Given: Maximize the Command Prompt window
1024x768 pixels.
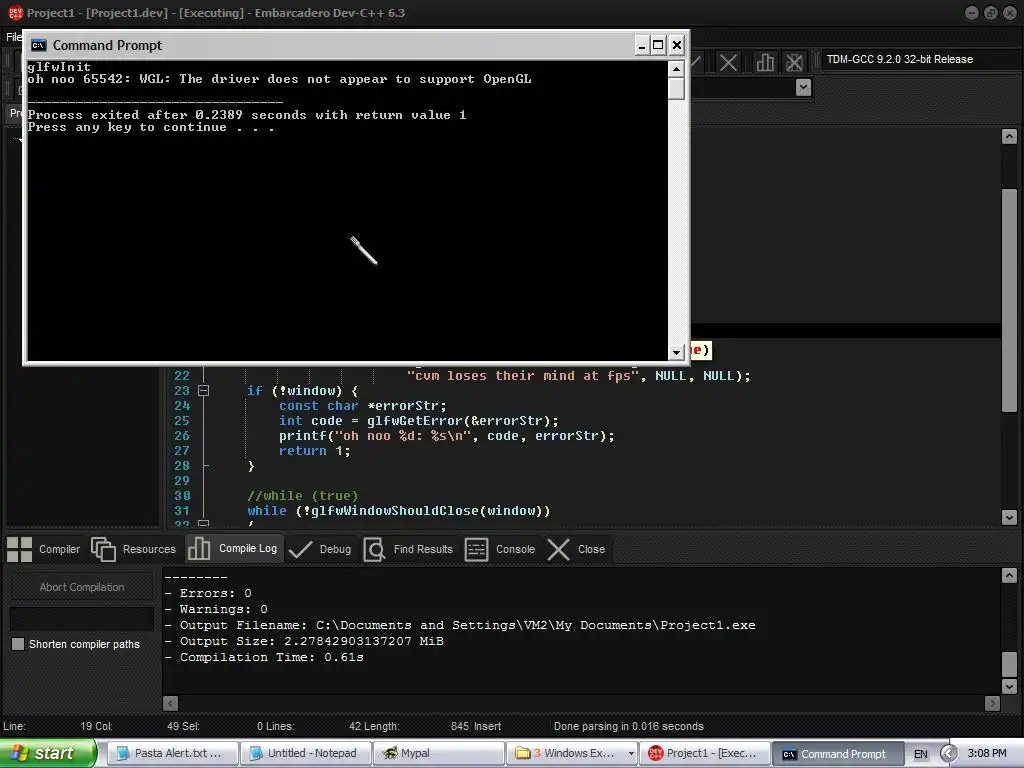Looking at the screenshot, I should click(x=658, y=45).
